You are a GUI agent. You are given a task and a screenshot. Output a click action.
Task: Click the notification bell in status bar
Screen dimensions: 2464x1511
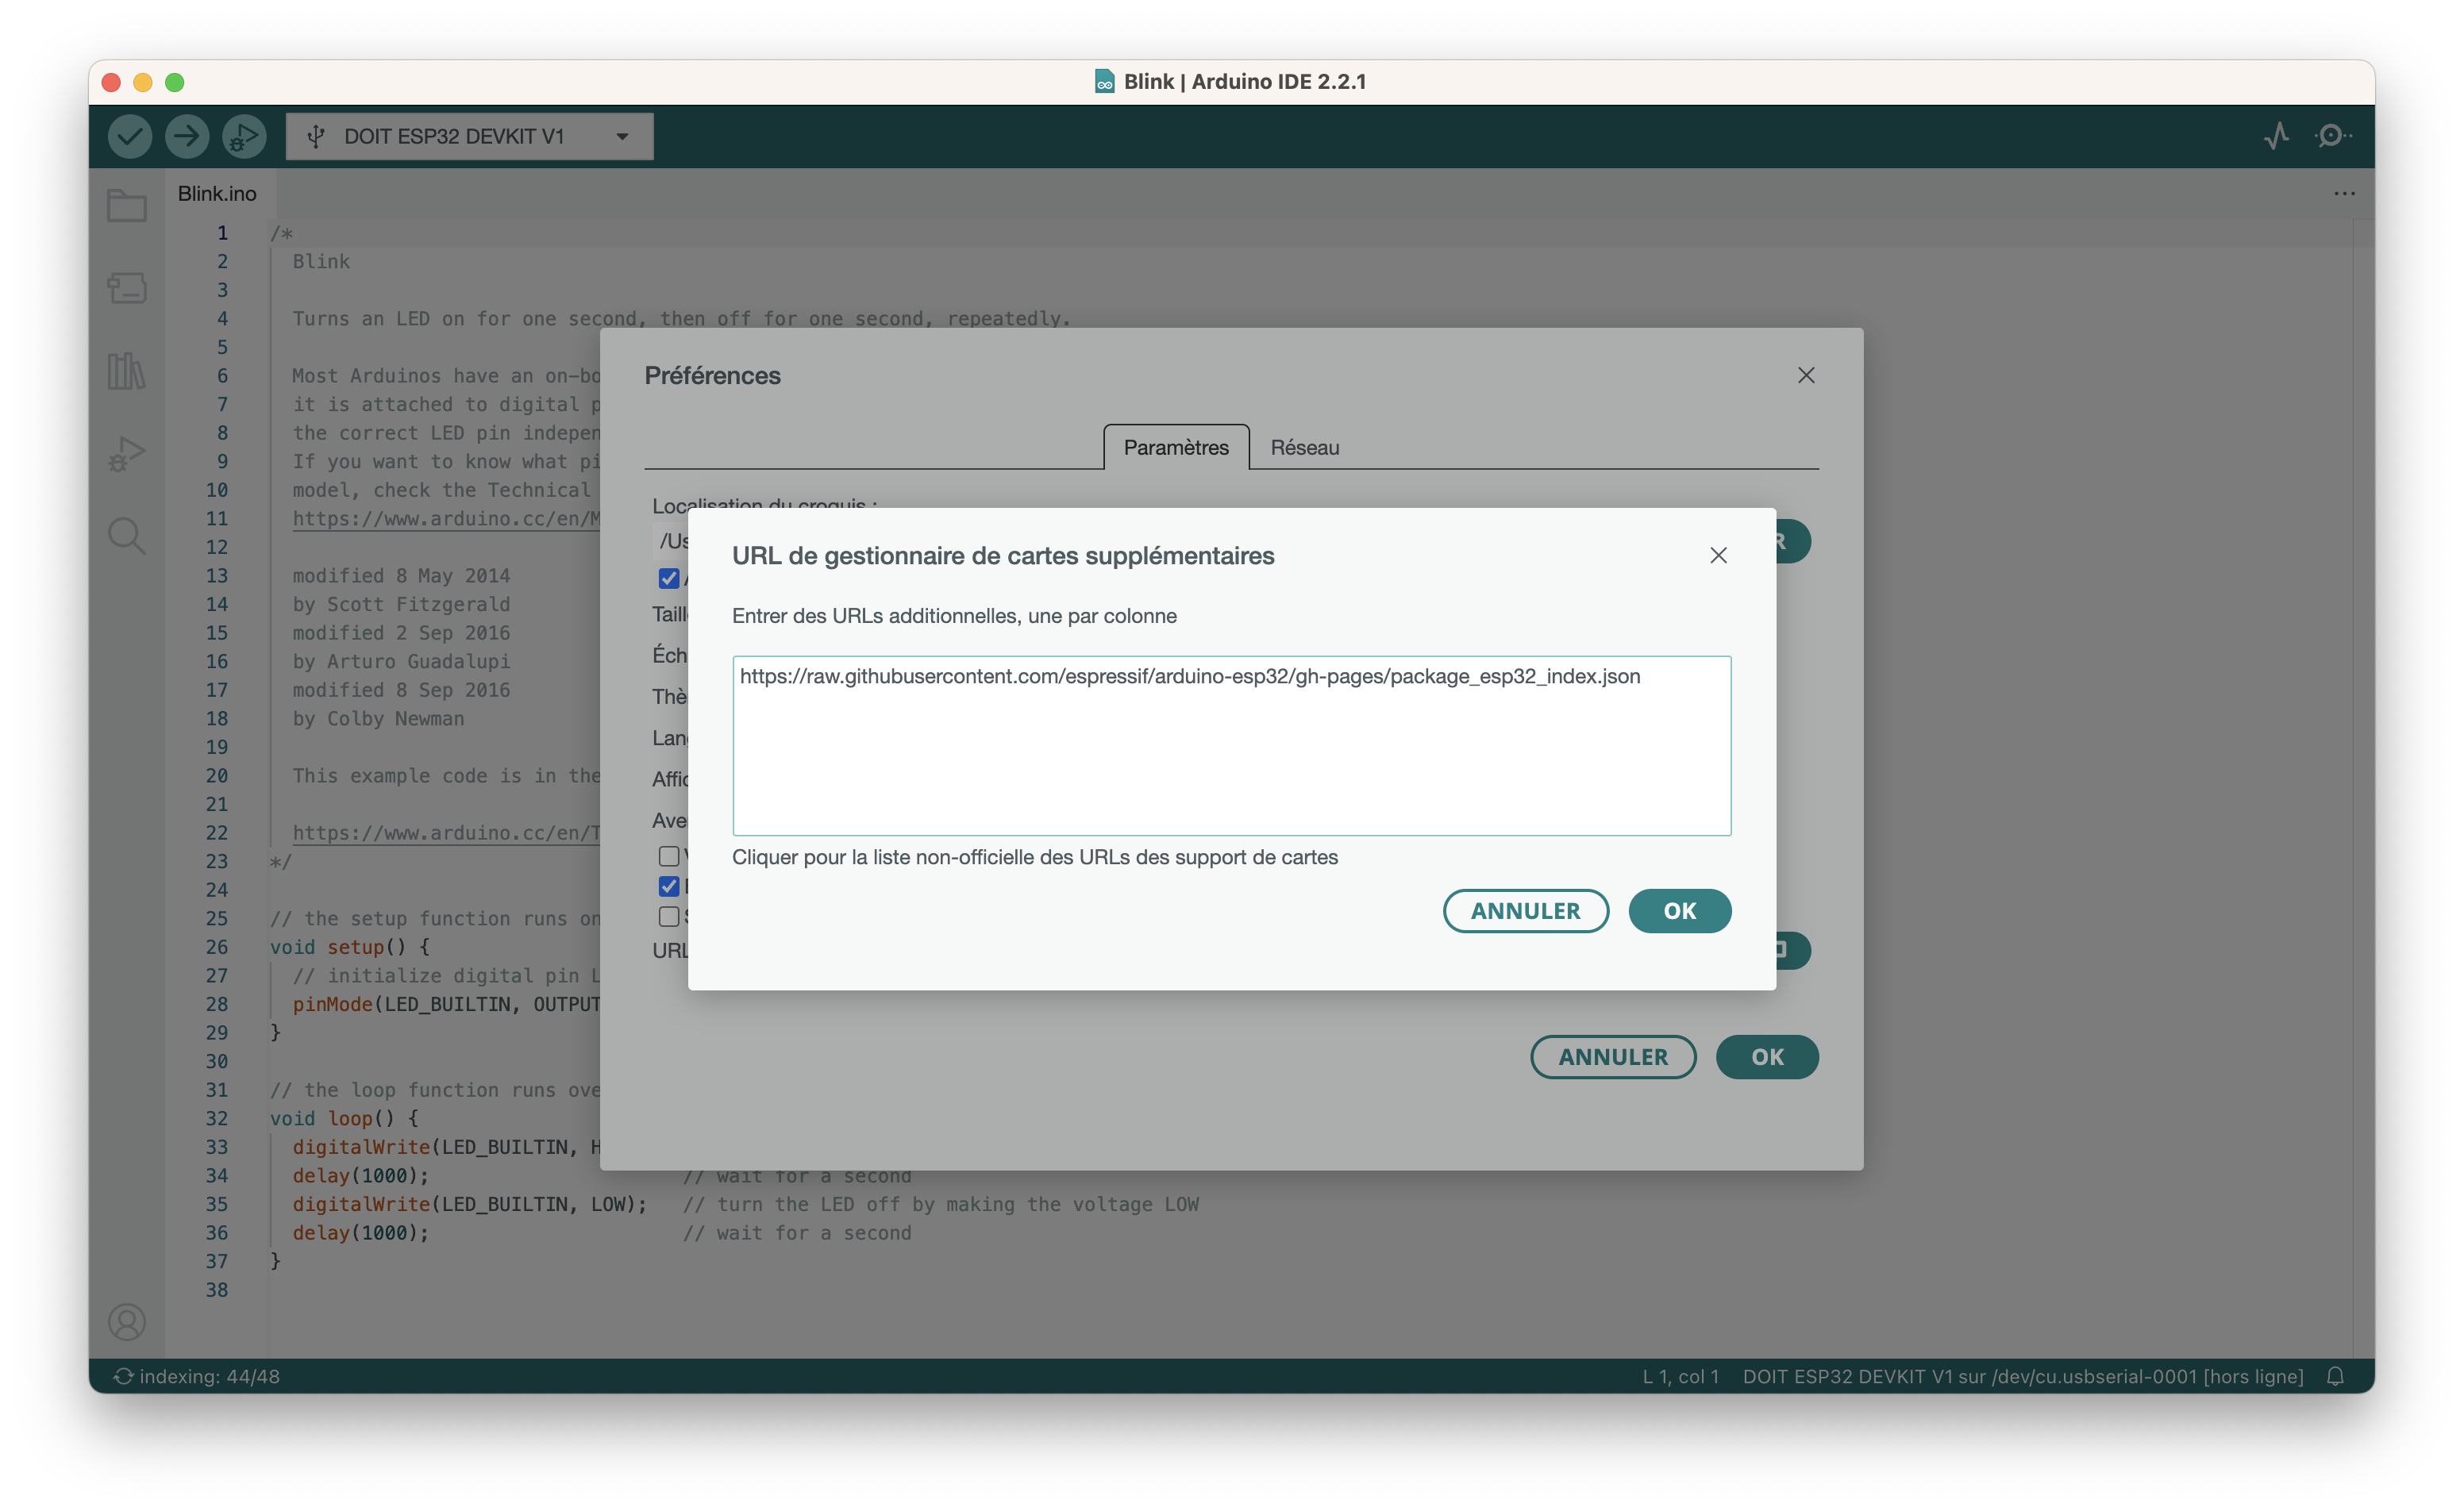point(2335,1376)
